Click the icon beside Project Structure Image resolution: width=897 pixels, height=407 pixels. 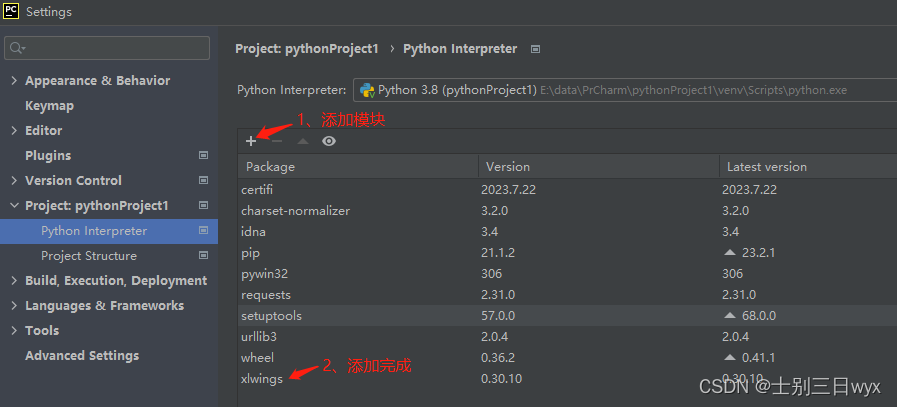tap(203, 255)
